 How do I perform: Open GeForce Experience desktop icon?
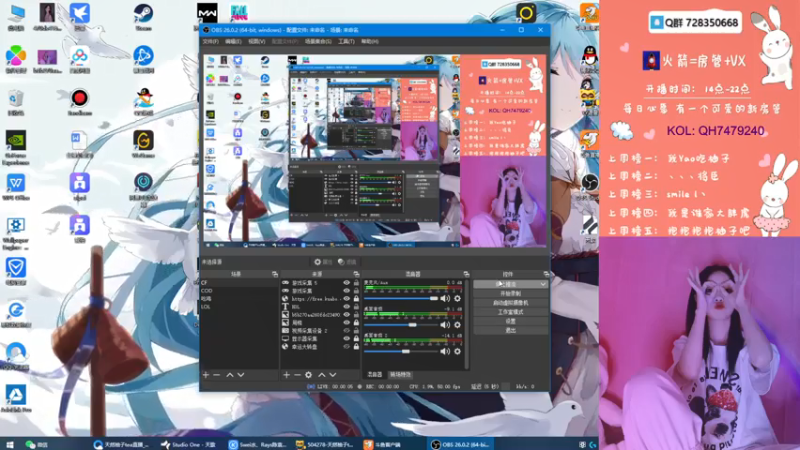tap(16, 147)
